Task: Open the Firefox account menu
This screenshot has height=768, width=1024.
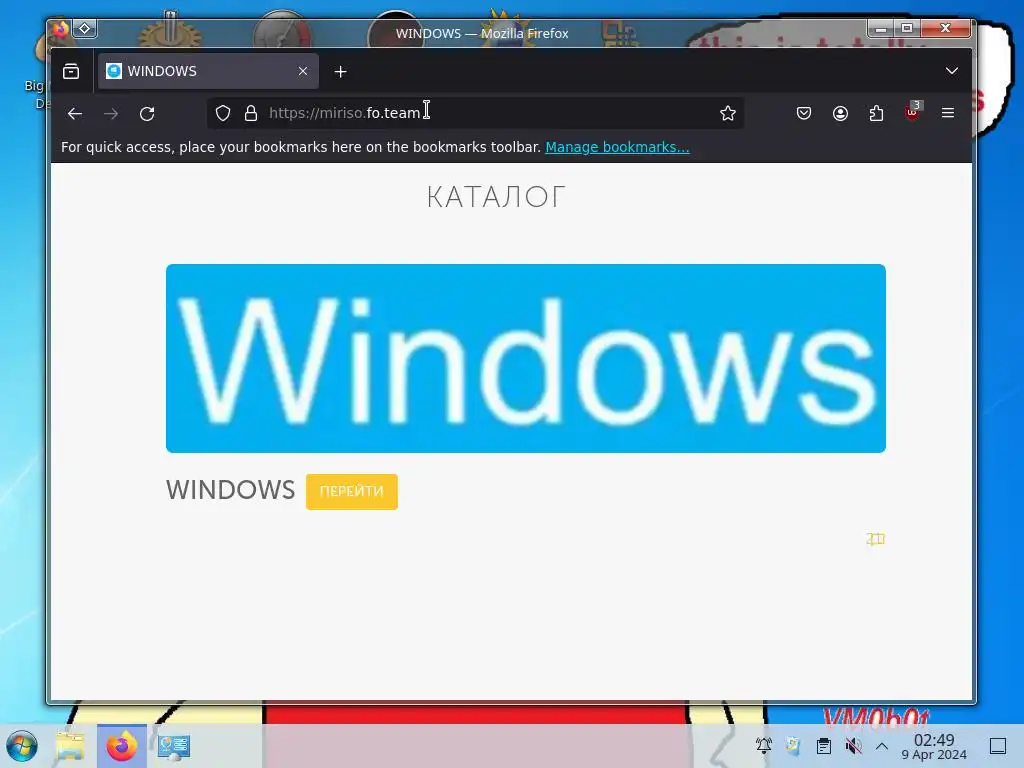Action: pos(840,113)
